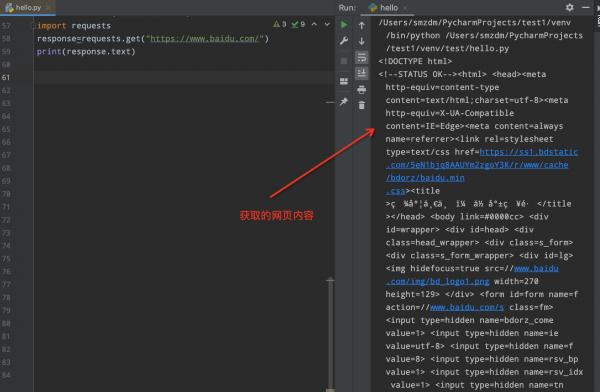Image resolution: width=600 pixels, height=392 pixels.
Task: Go to next highlighted problem chevron
Action: pyautogui.click(x=327, y=24)
